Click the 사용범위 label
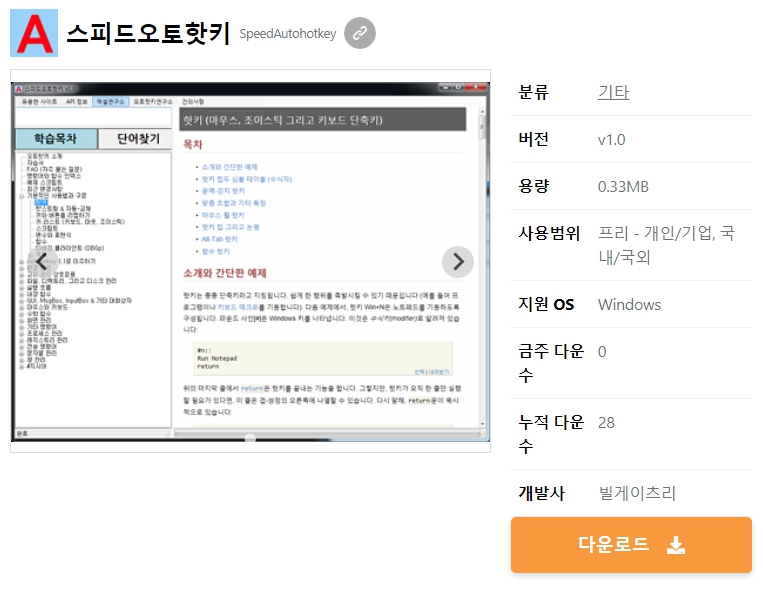 pos(549,233)
